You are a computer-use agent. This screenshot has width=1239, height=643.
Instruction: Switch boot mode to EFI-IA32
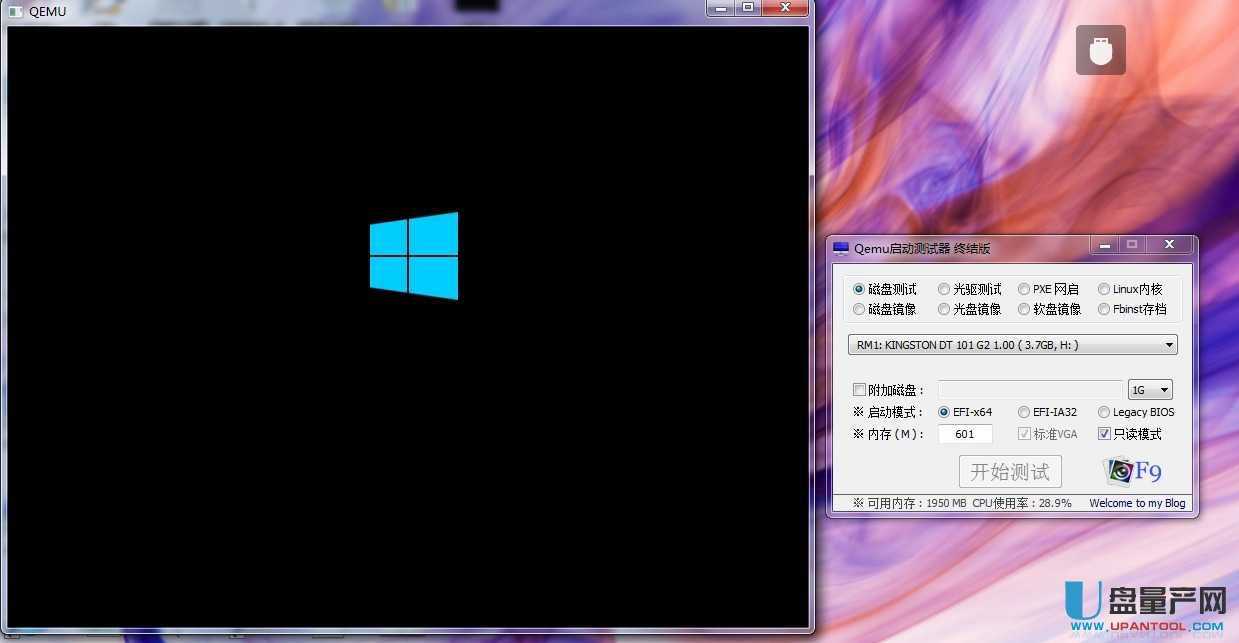point(1023,411)
